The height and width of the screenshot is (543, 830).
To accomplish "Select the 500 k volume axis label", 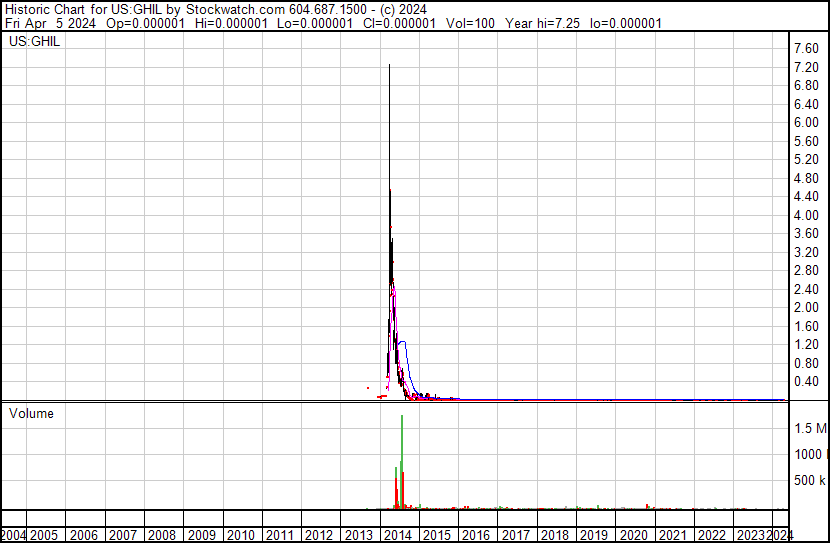I will (x=810, y=480).
